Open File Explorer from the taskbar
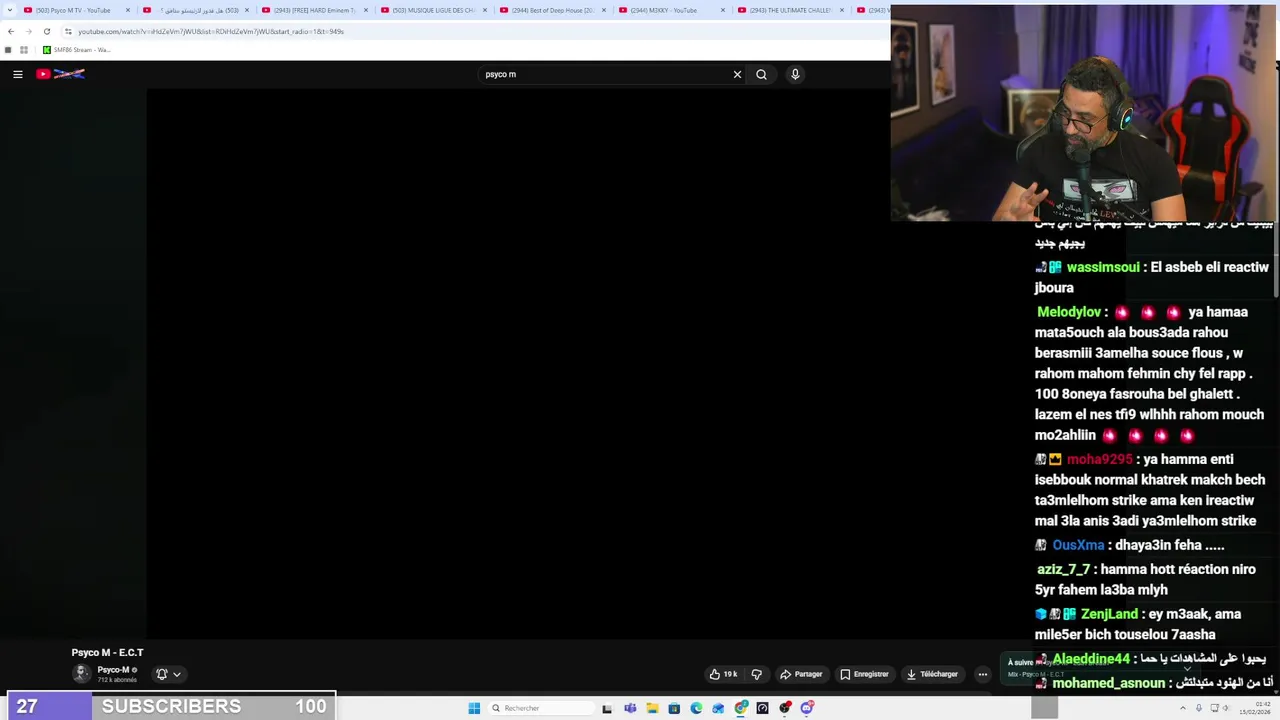Screen dimensions: 1280x720 [x=652, y=708]
